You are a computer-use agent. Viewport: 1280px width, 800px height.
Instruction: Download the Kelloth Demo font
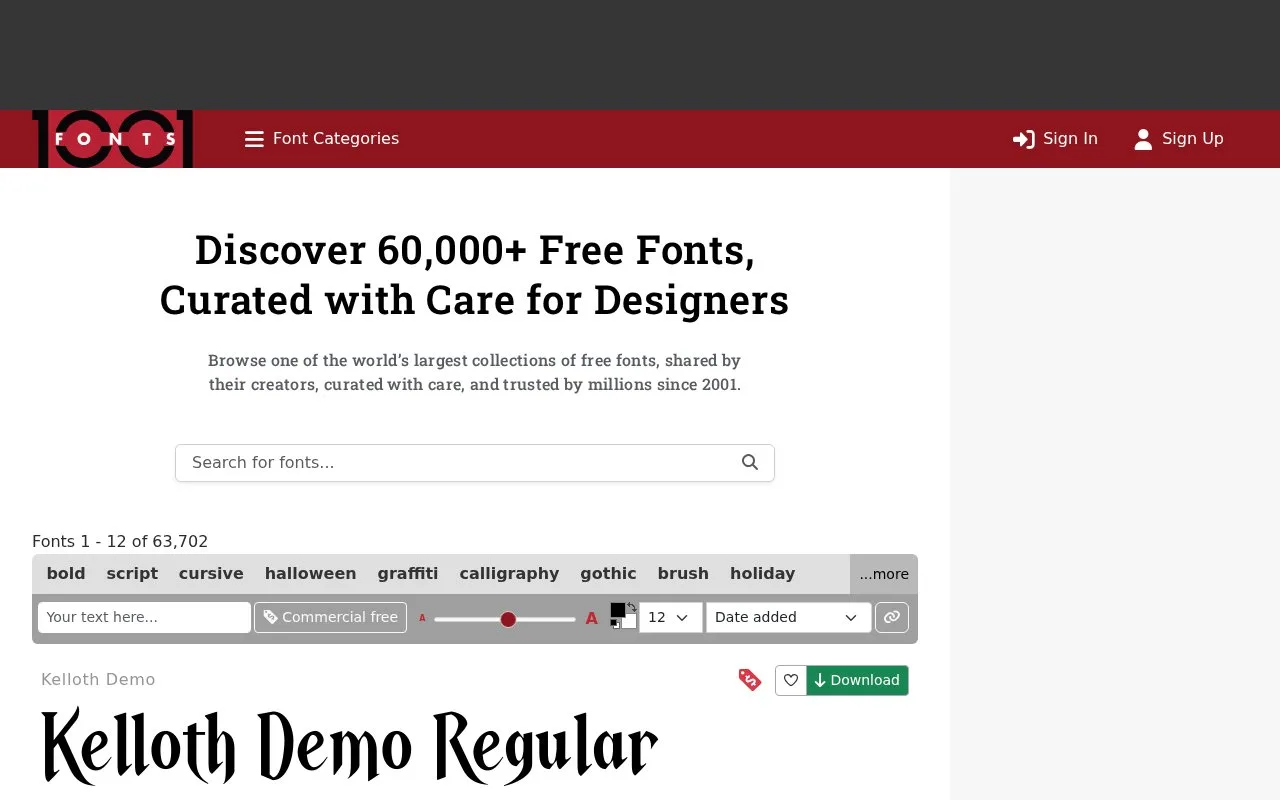(x=857, y=680)
